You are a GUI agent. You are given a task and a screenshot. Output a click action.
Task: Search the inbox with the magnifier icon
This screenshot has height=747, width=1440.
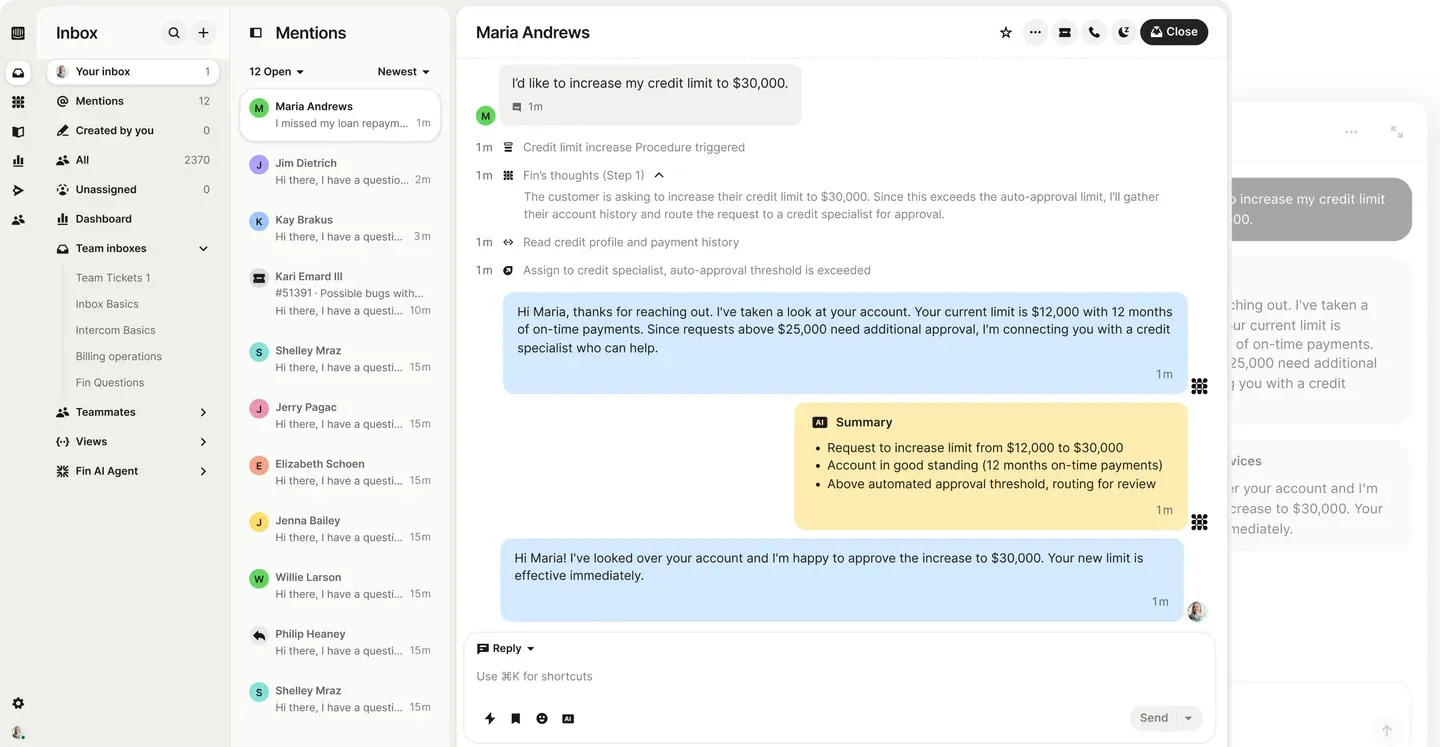174,33
